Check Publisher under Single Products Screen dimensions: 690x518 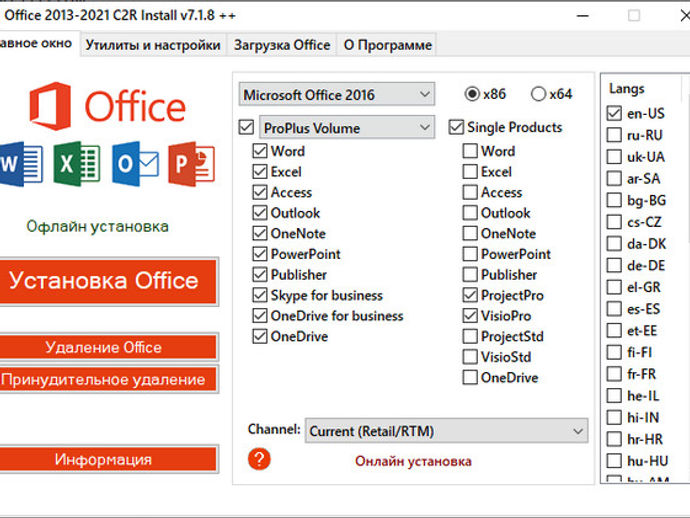[x=470, y=275]
